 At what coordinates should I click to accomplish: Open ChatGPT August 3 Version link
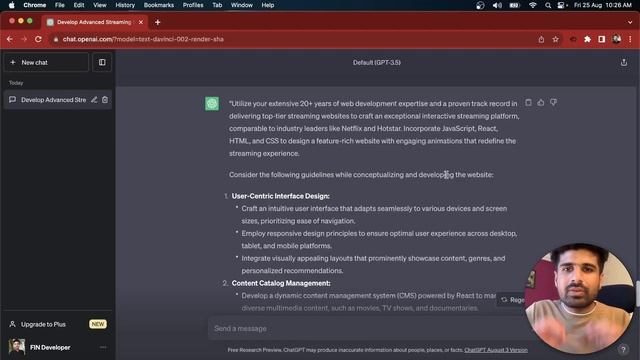click(496, 350)
